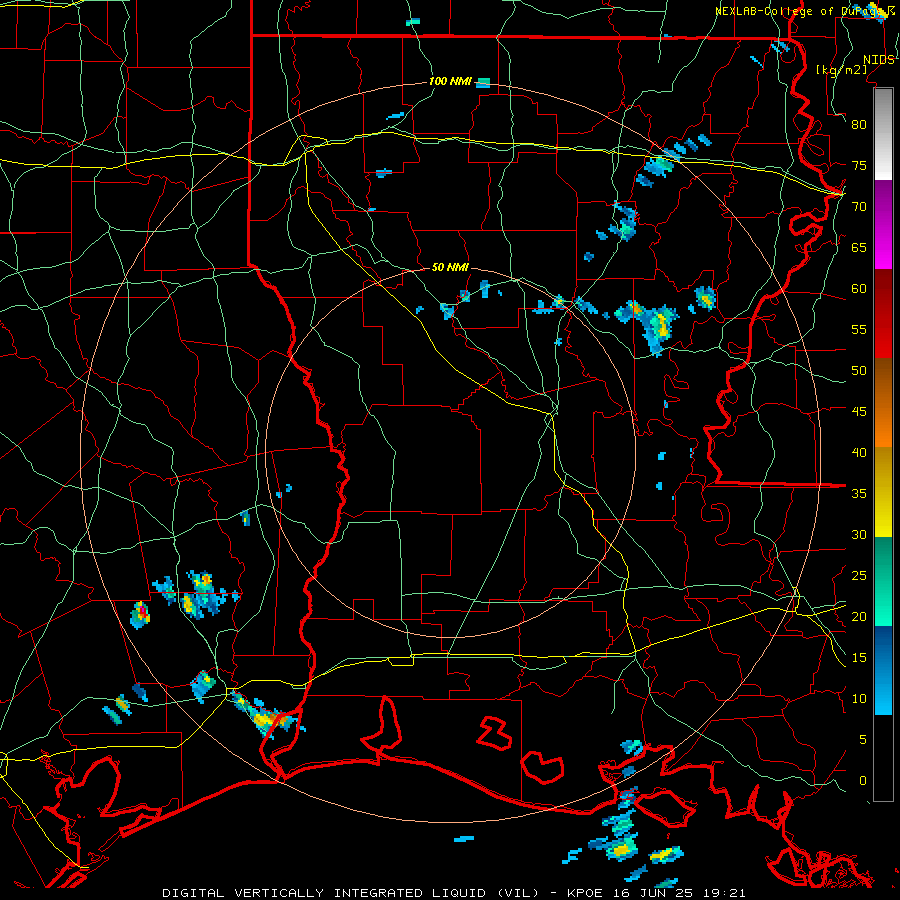Select the white-gray segment of color scale
Screen dimensions: 900x900
pyautogui.click(x=883, y=134)
